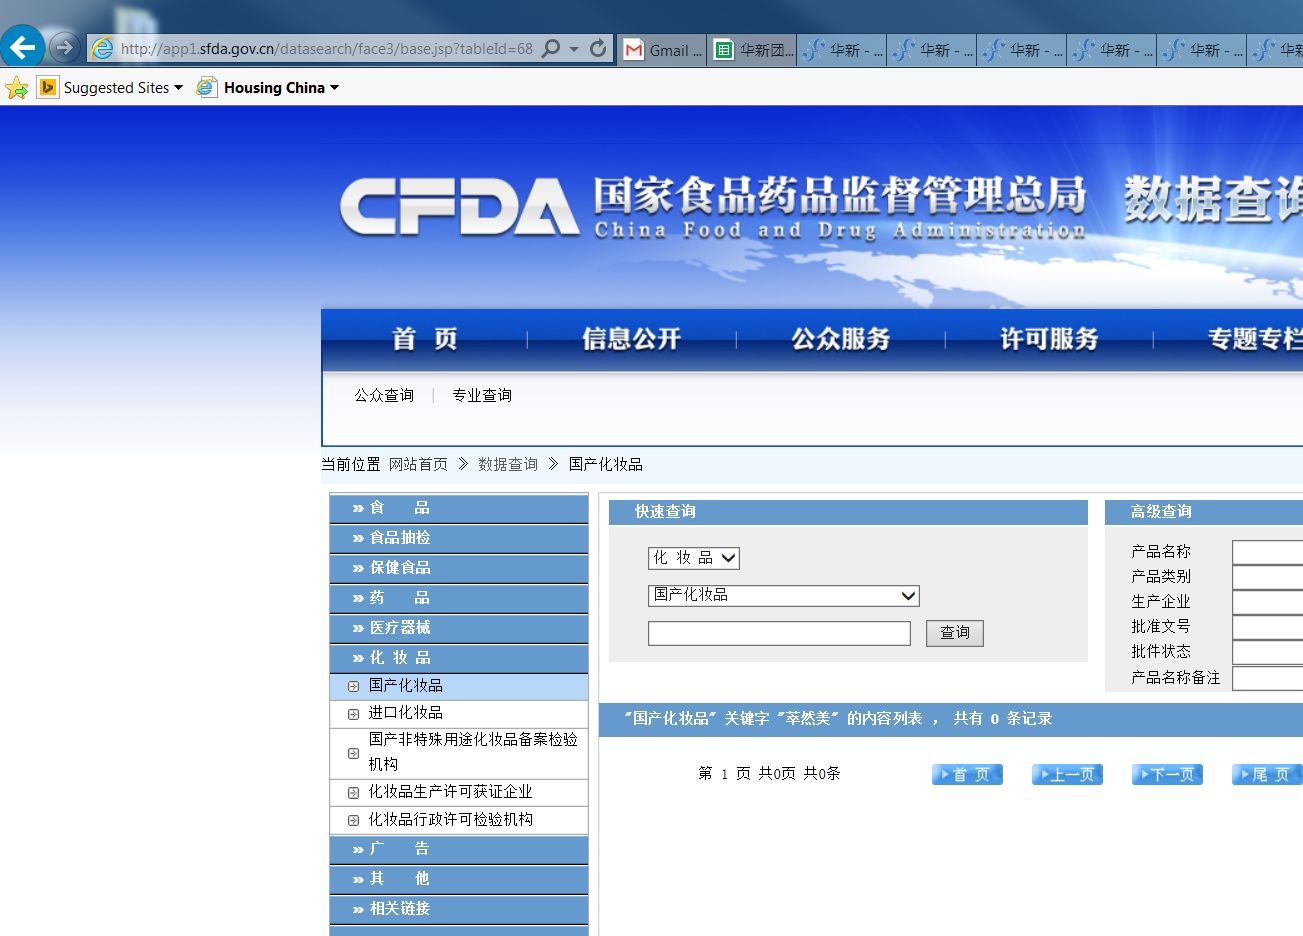Click the quick search keyword field

[779, 633]
